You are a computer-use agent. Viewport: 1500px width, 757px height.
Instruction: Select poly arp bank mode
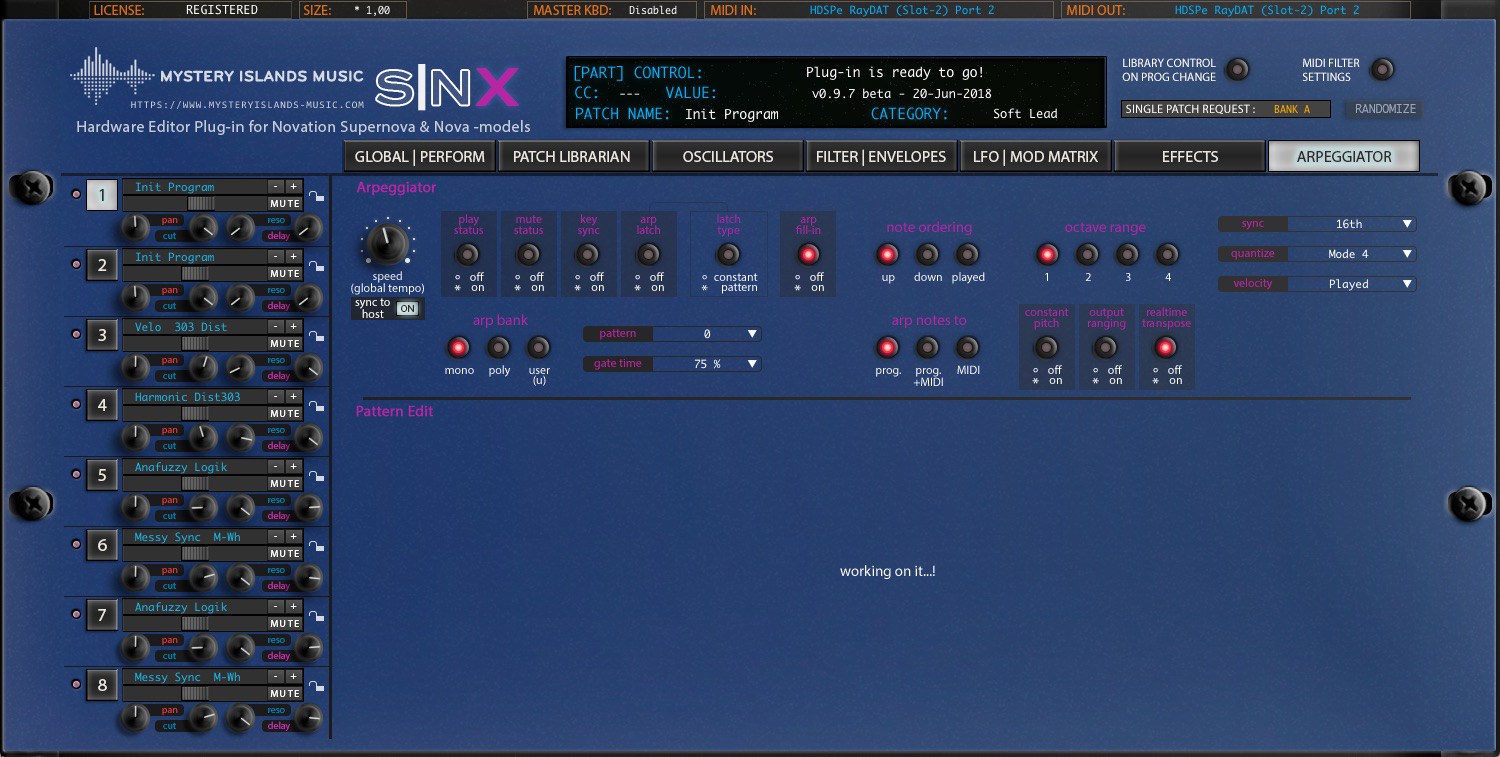pos(498,348)
